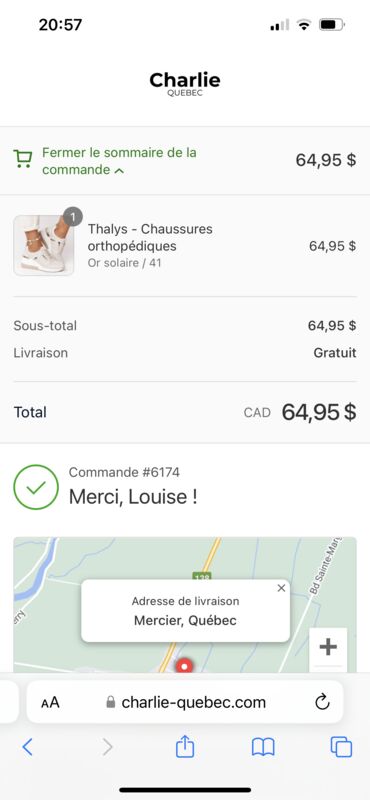Open Safari bookmarks

[x=263, y=747]
